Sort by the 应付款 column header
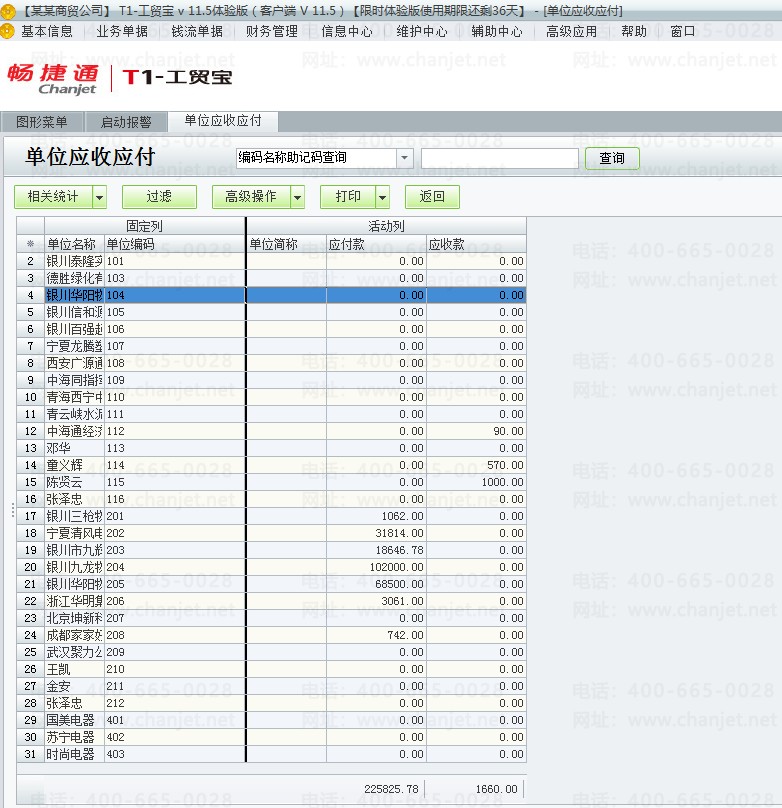The width and height of the screenshot is (782, 808). [377, 244]
